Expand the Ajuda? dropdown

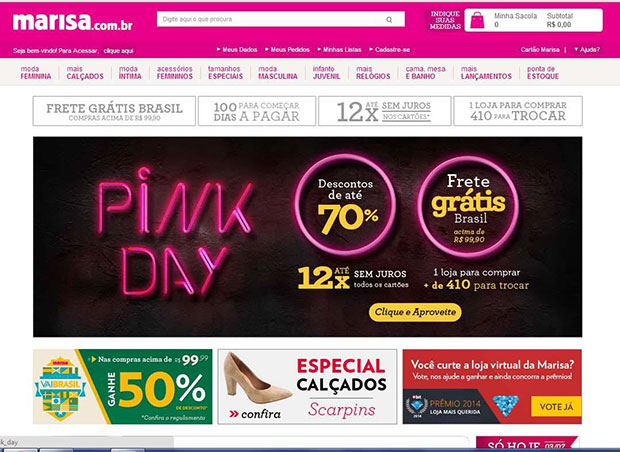[x=587, y=50]
